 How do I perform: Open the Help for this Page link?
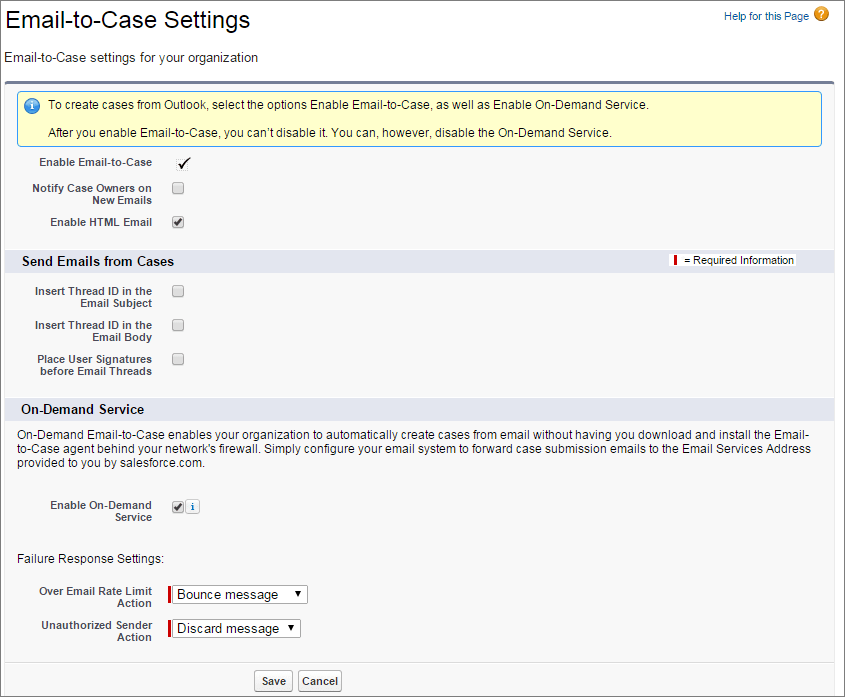click(x=765, y=15)
